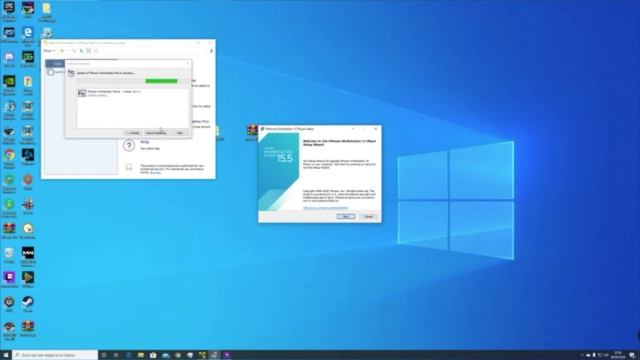
Task: Cancel the VMware Workstation Player setup wizard
Action: pyautogui.click(x=369, y=216)
